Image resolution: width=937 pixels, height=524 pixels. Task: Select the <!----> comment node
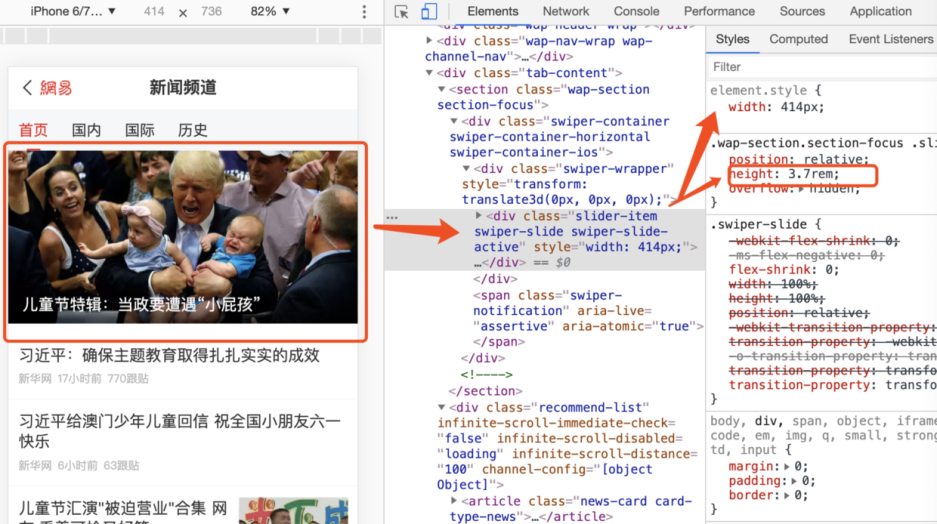click(x=486, y=375)
